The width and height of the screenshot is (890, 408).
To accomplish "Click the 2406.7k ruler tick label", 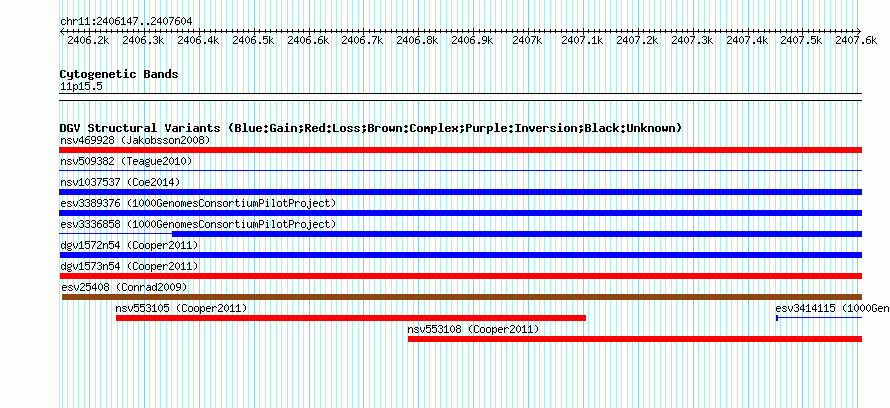I will (x=362, y=40).
